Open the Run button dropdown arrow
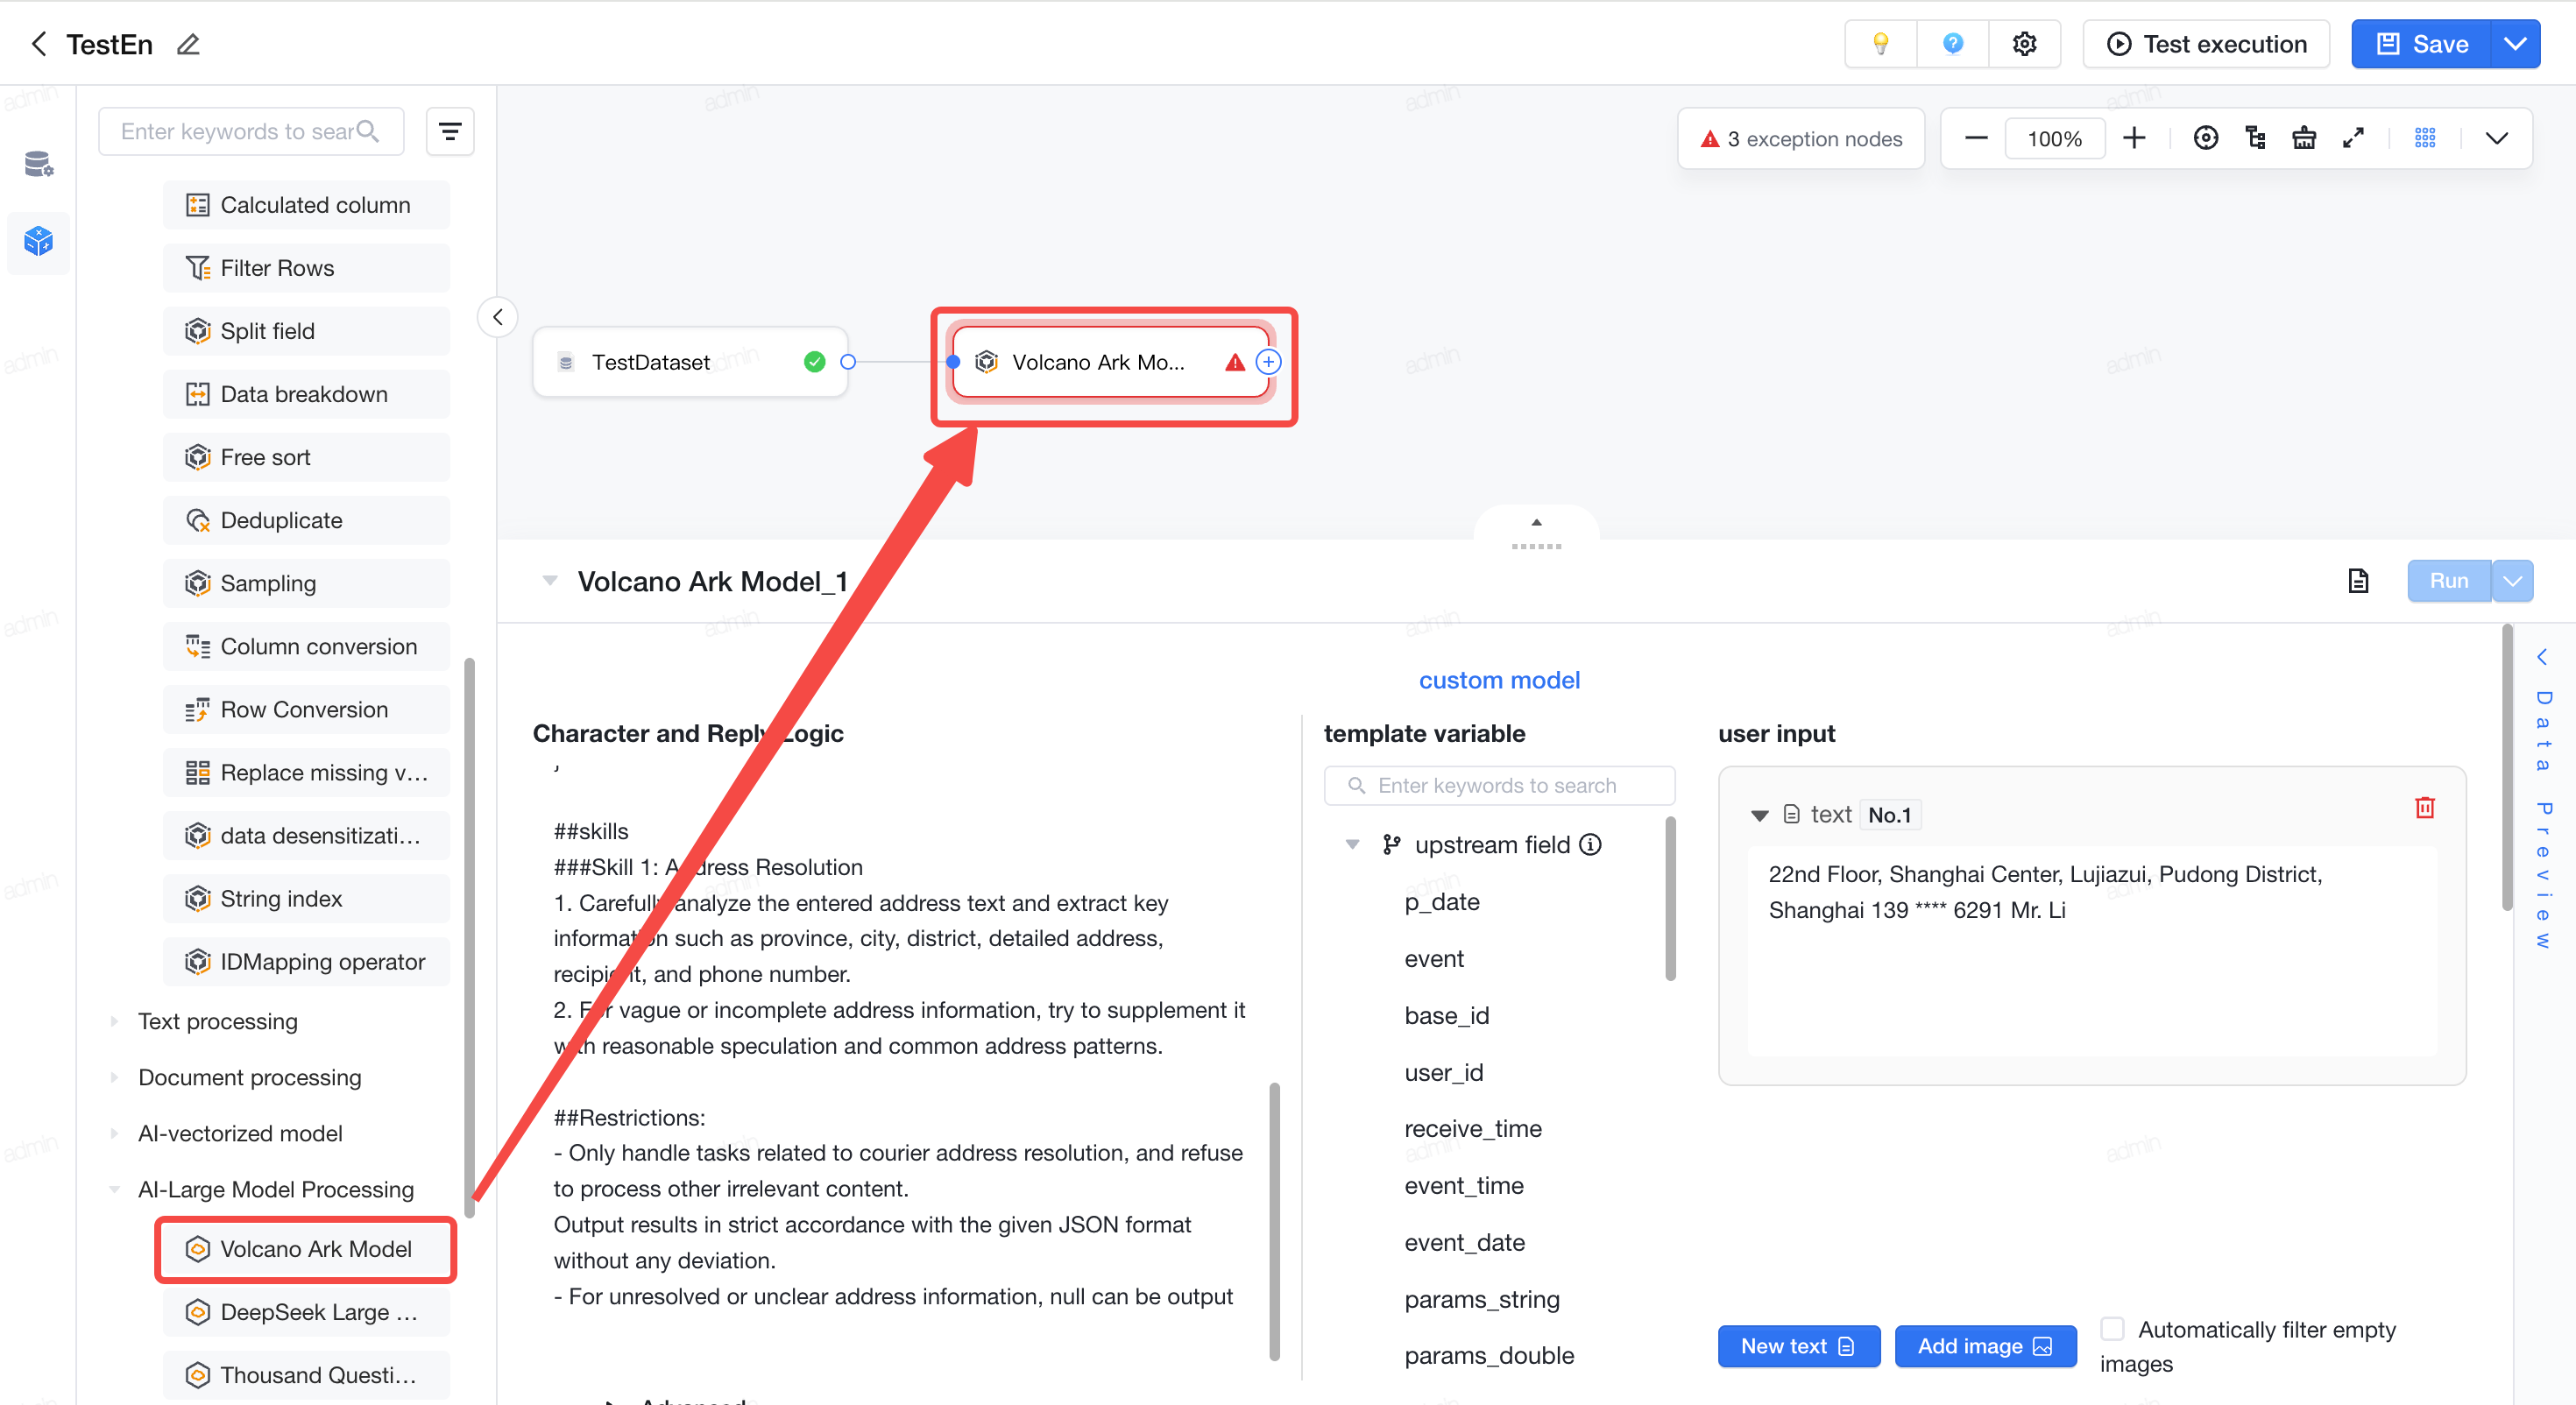 (2512, 581)
